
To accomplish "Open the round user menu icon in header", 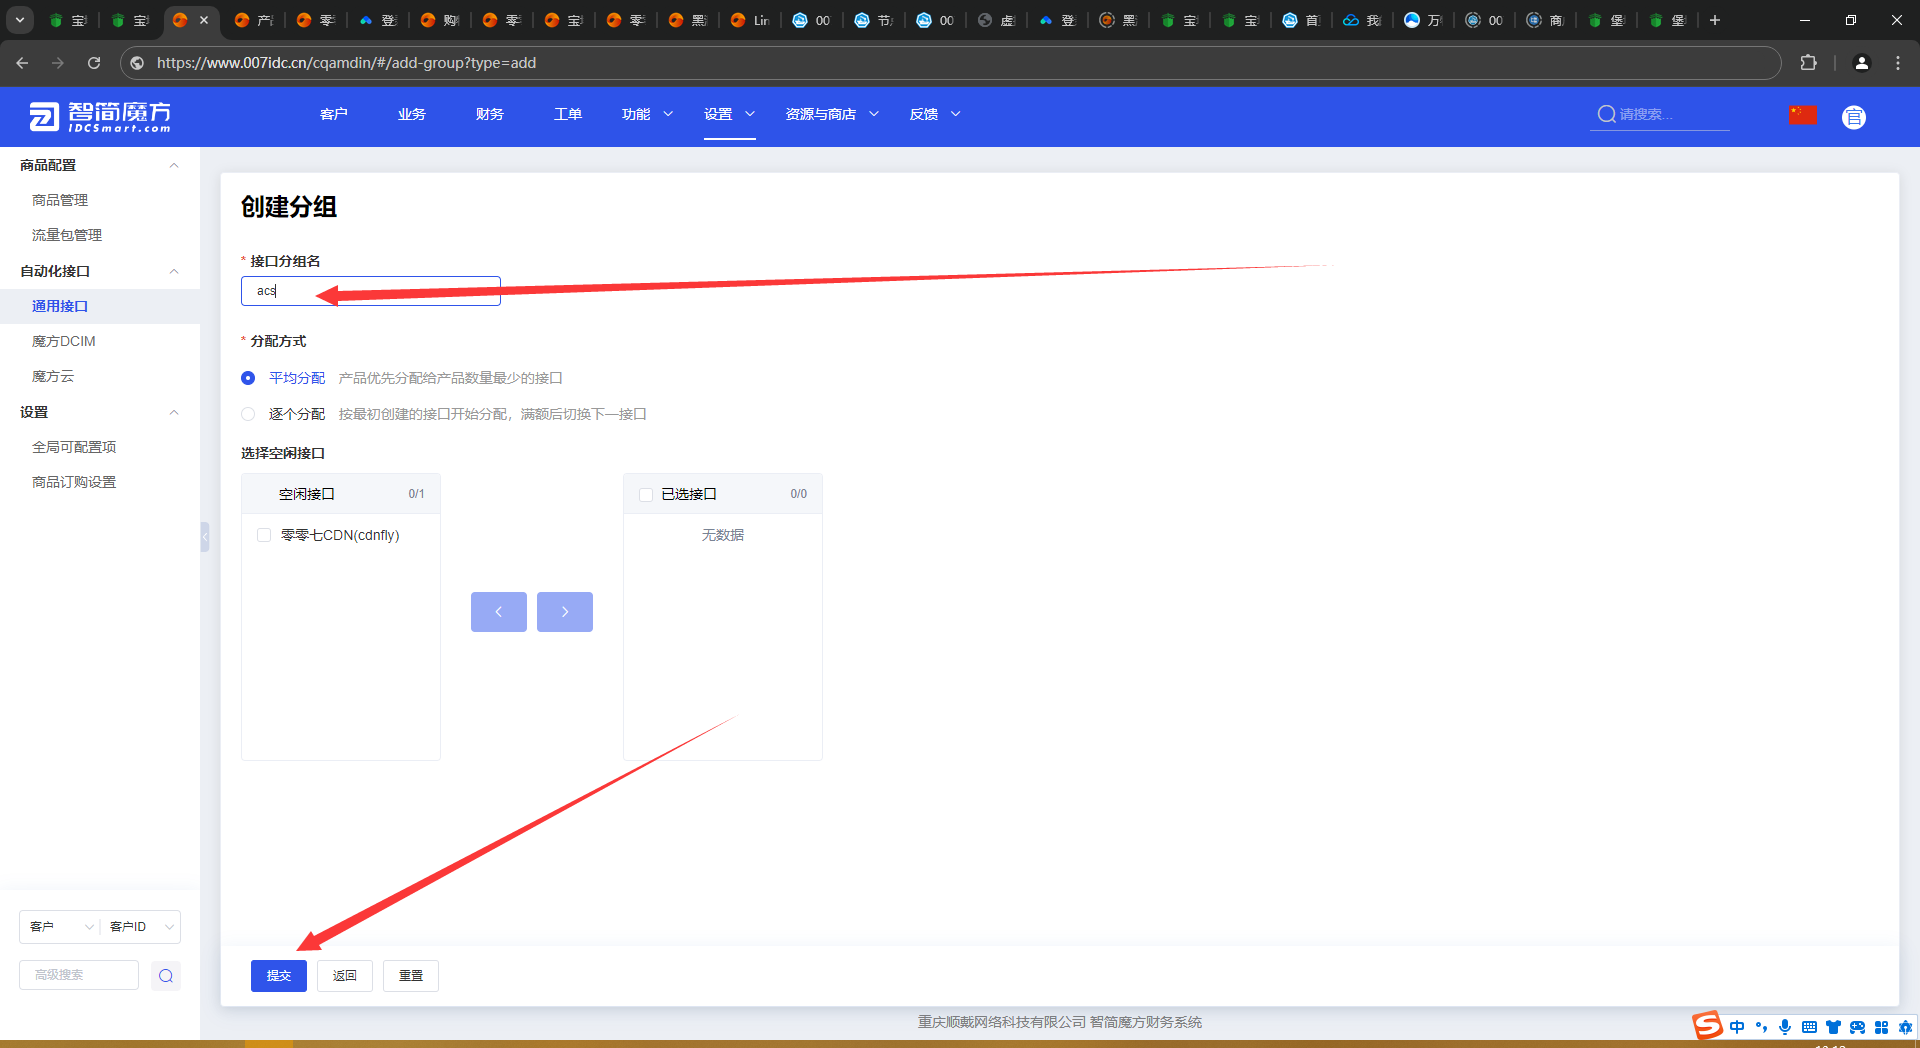I will [x=1853, y=117].
